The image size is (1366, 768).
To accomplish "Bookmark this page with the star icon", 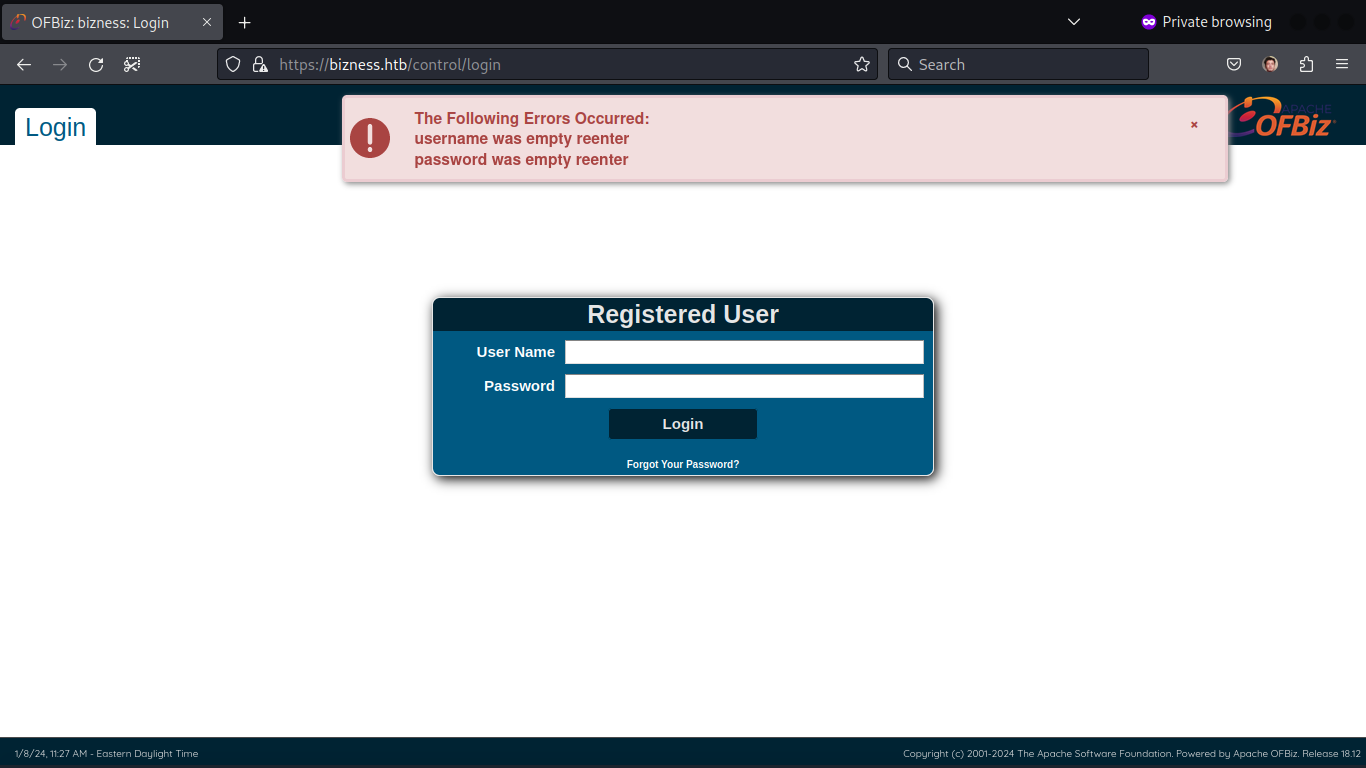I will (862, 65).
